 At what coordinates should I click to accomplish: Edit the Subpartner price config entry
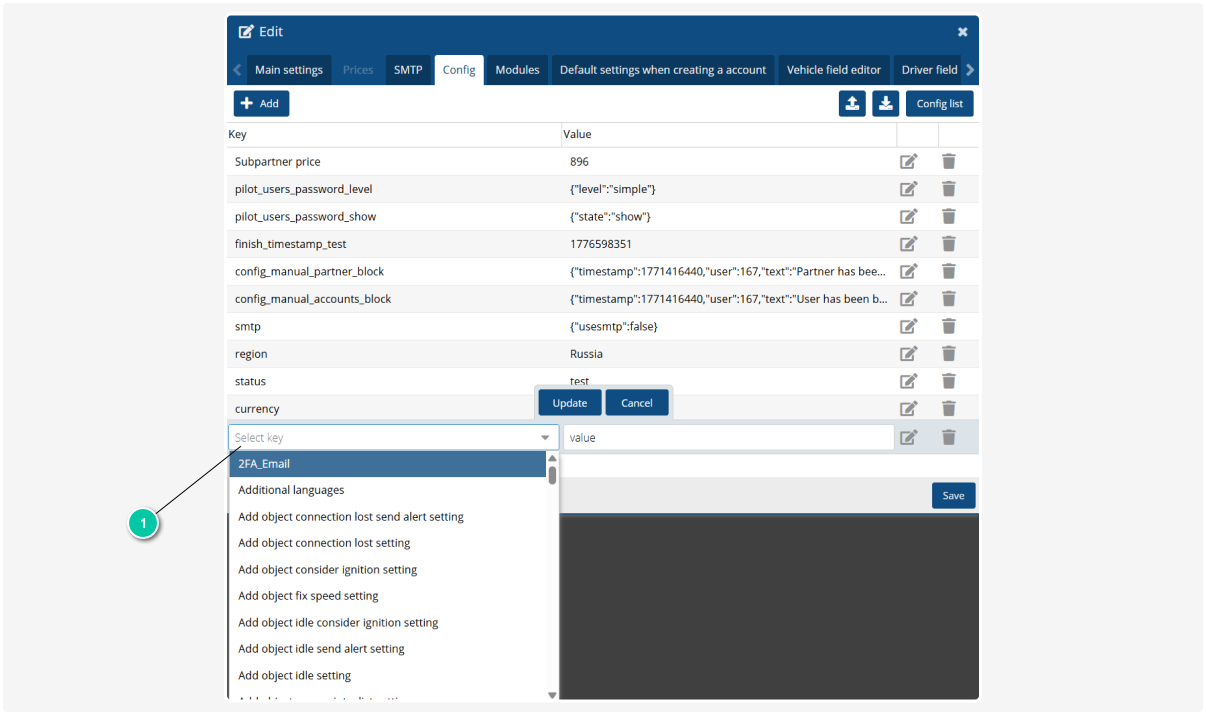[x=909, y=161]
